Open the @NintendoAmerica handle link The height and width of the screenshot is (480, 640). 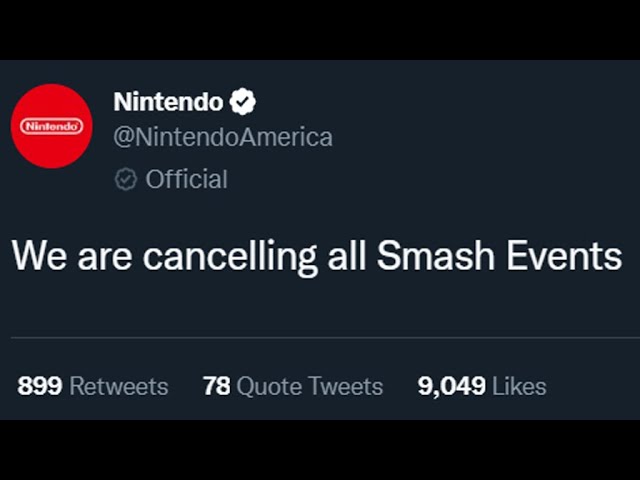pyautogui.click(x=222, y=137)
